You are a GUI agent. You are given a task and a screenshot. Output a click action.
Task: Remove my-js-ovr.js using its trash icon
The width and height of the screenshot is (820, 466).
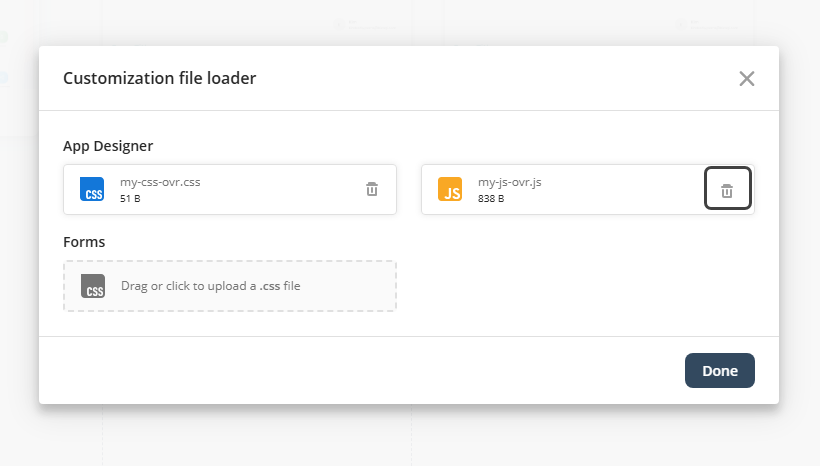(727, 190)
